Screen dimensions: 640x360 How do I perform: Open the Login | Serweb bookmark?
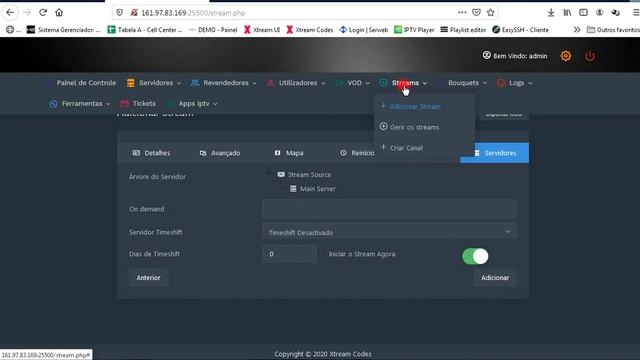(364, 29)
